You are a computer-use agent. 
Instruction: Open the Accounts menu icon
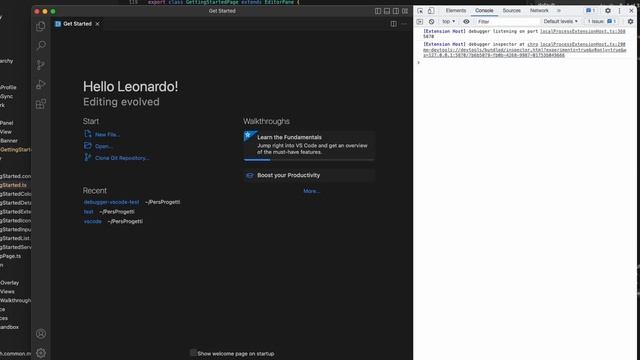coord(41,334)
